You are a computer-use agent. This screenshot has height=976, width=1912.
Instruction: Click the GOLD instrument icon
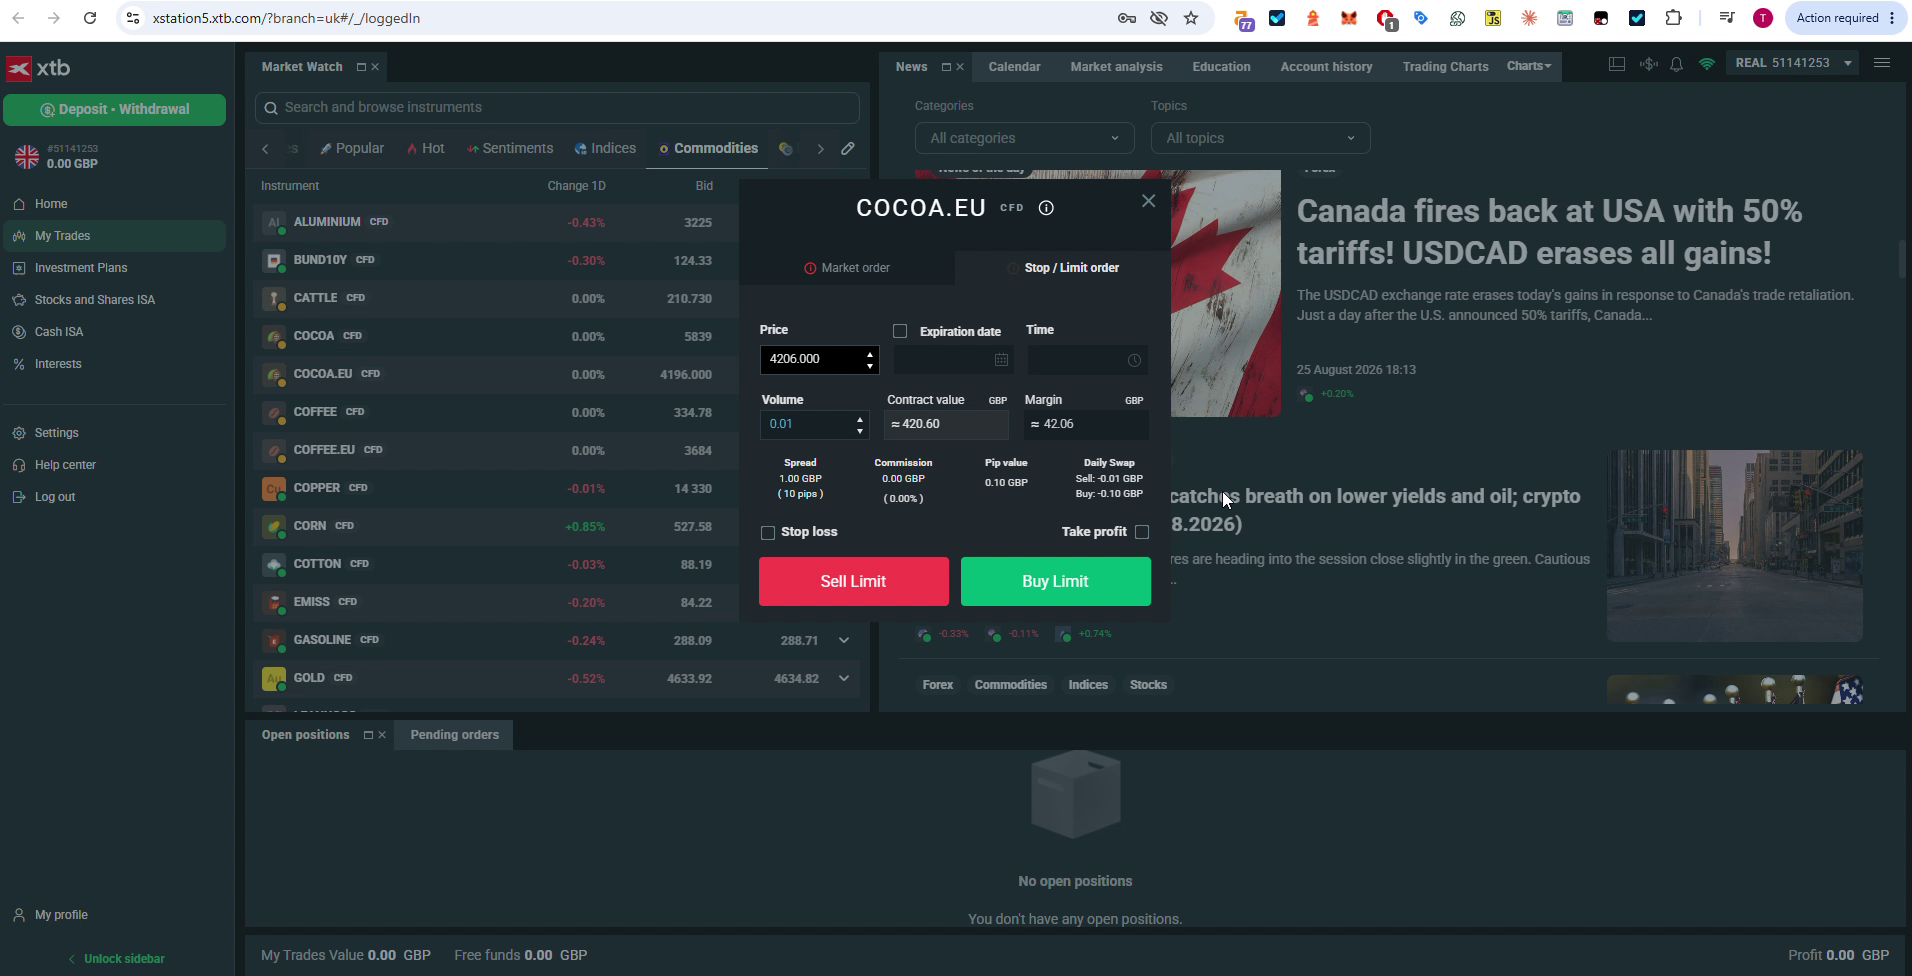coord(273,679)
